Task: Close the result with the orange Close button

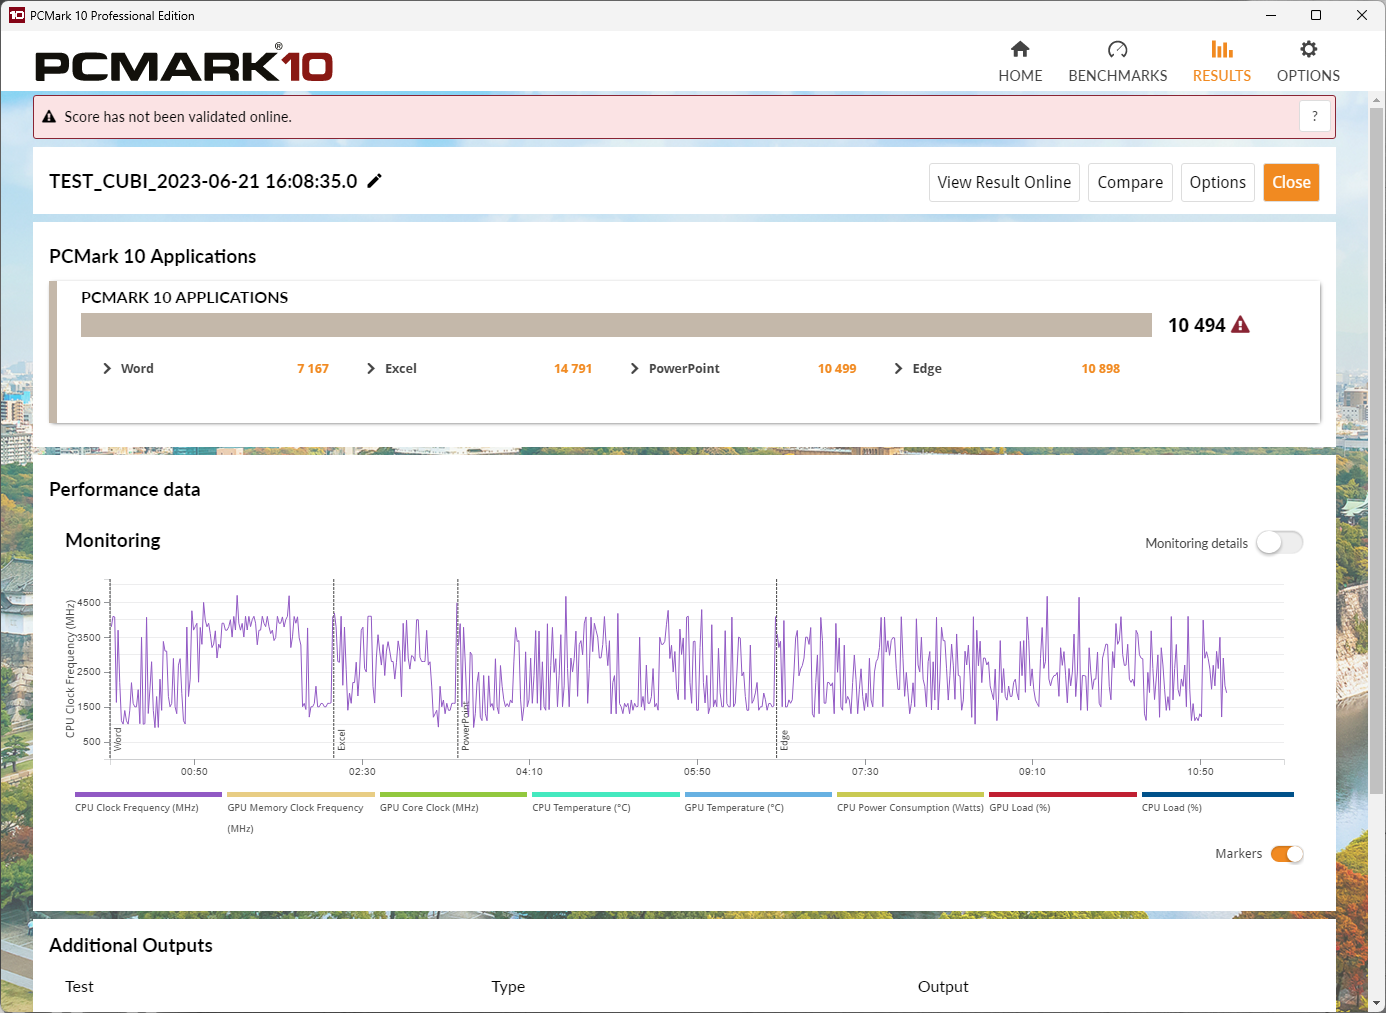Action: point(1291,182)
